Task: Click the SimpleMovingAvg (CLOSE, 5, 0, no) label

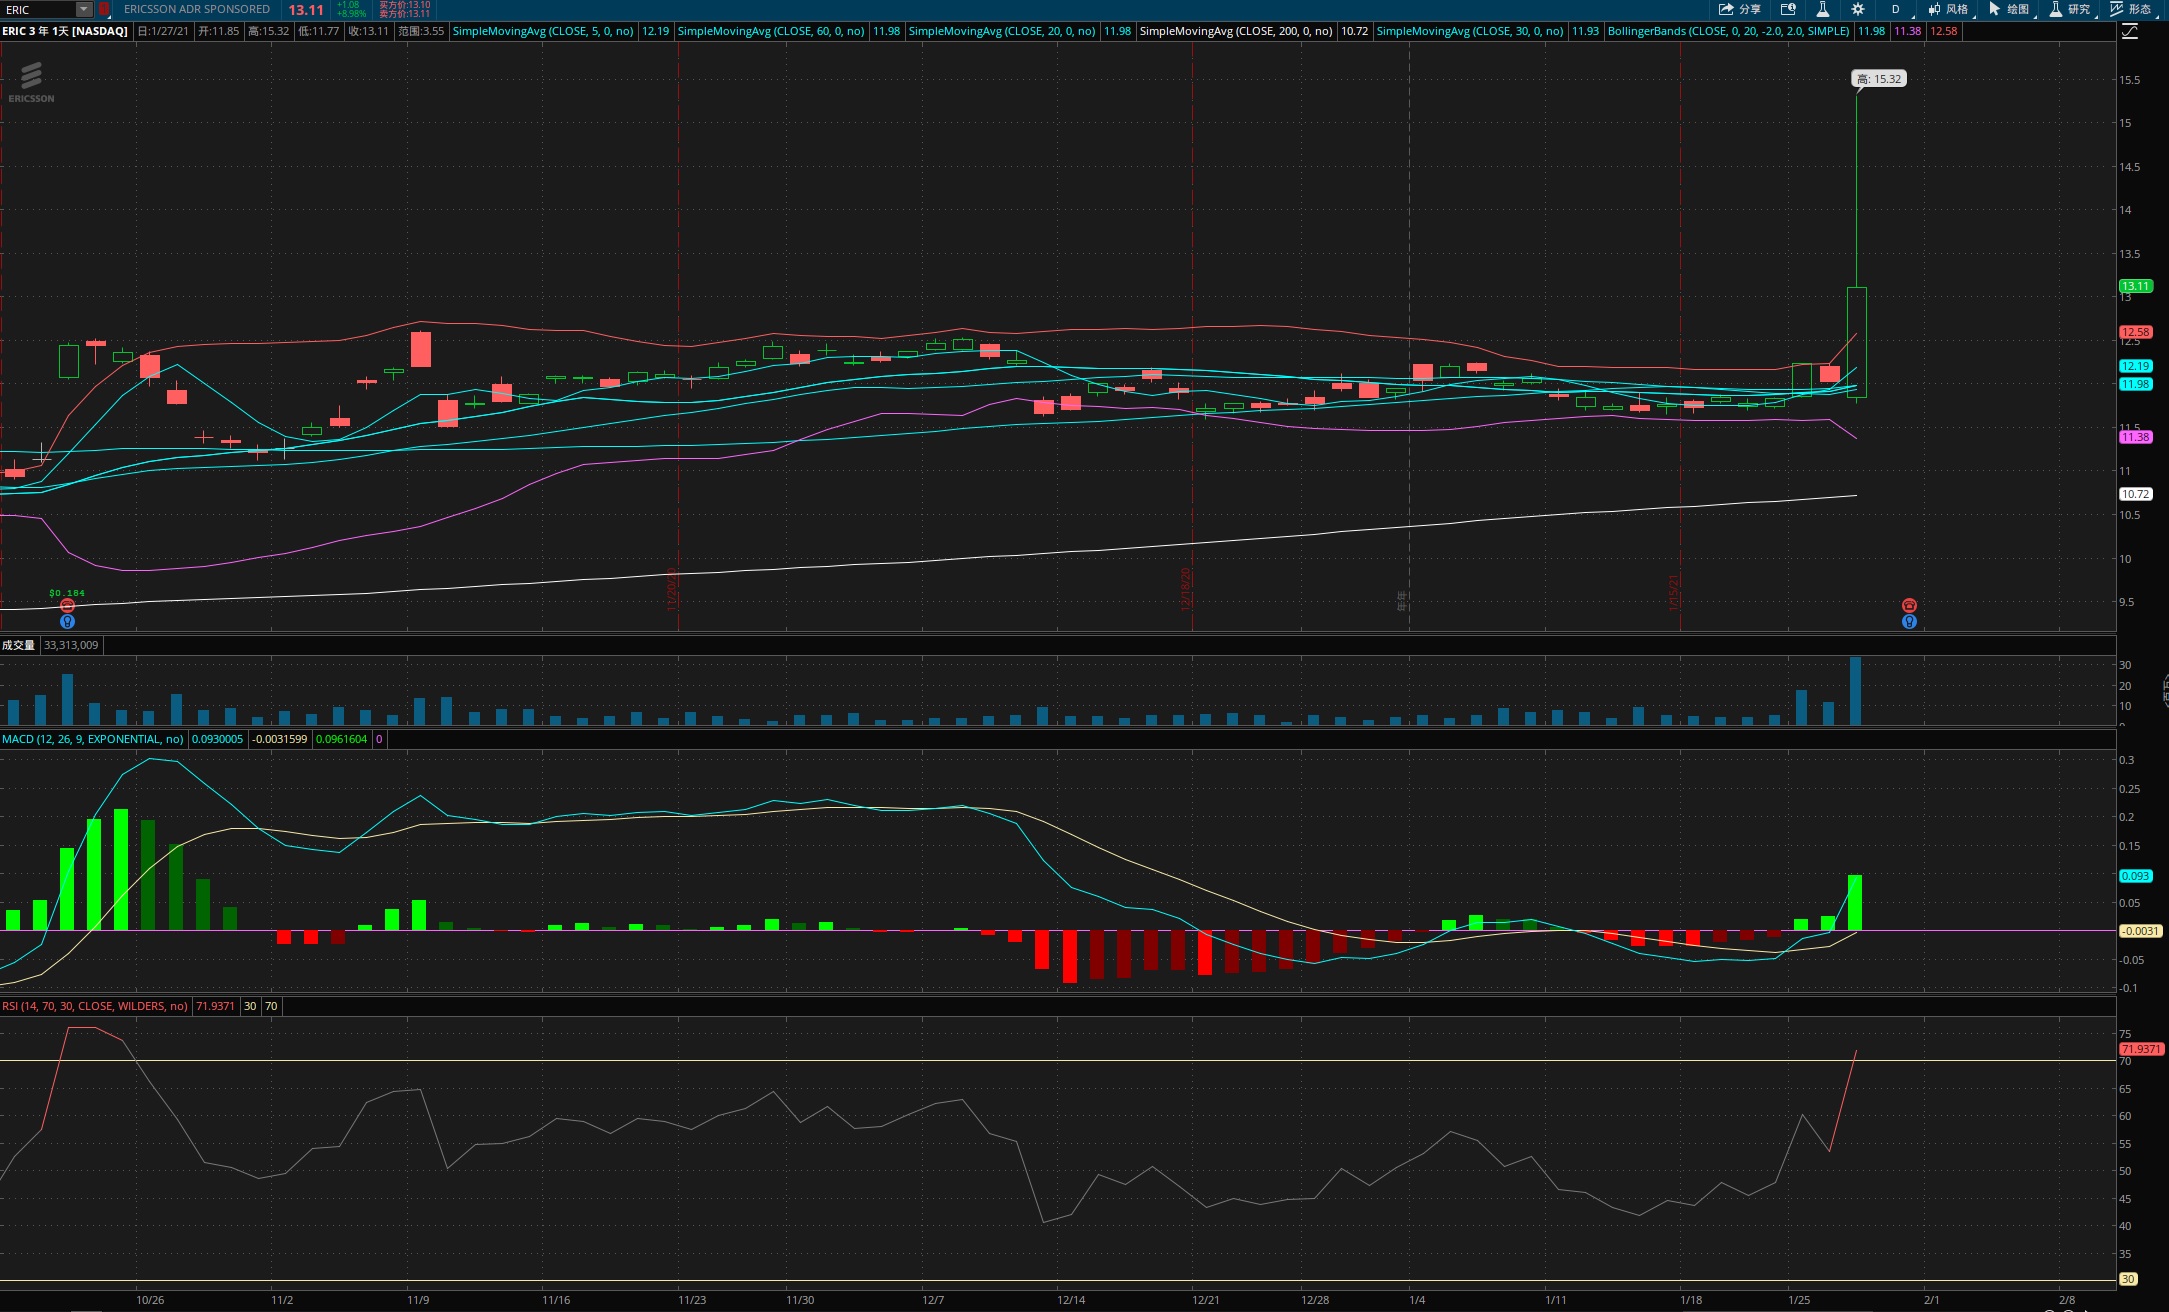Action: coord(543,31)
